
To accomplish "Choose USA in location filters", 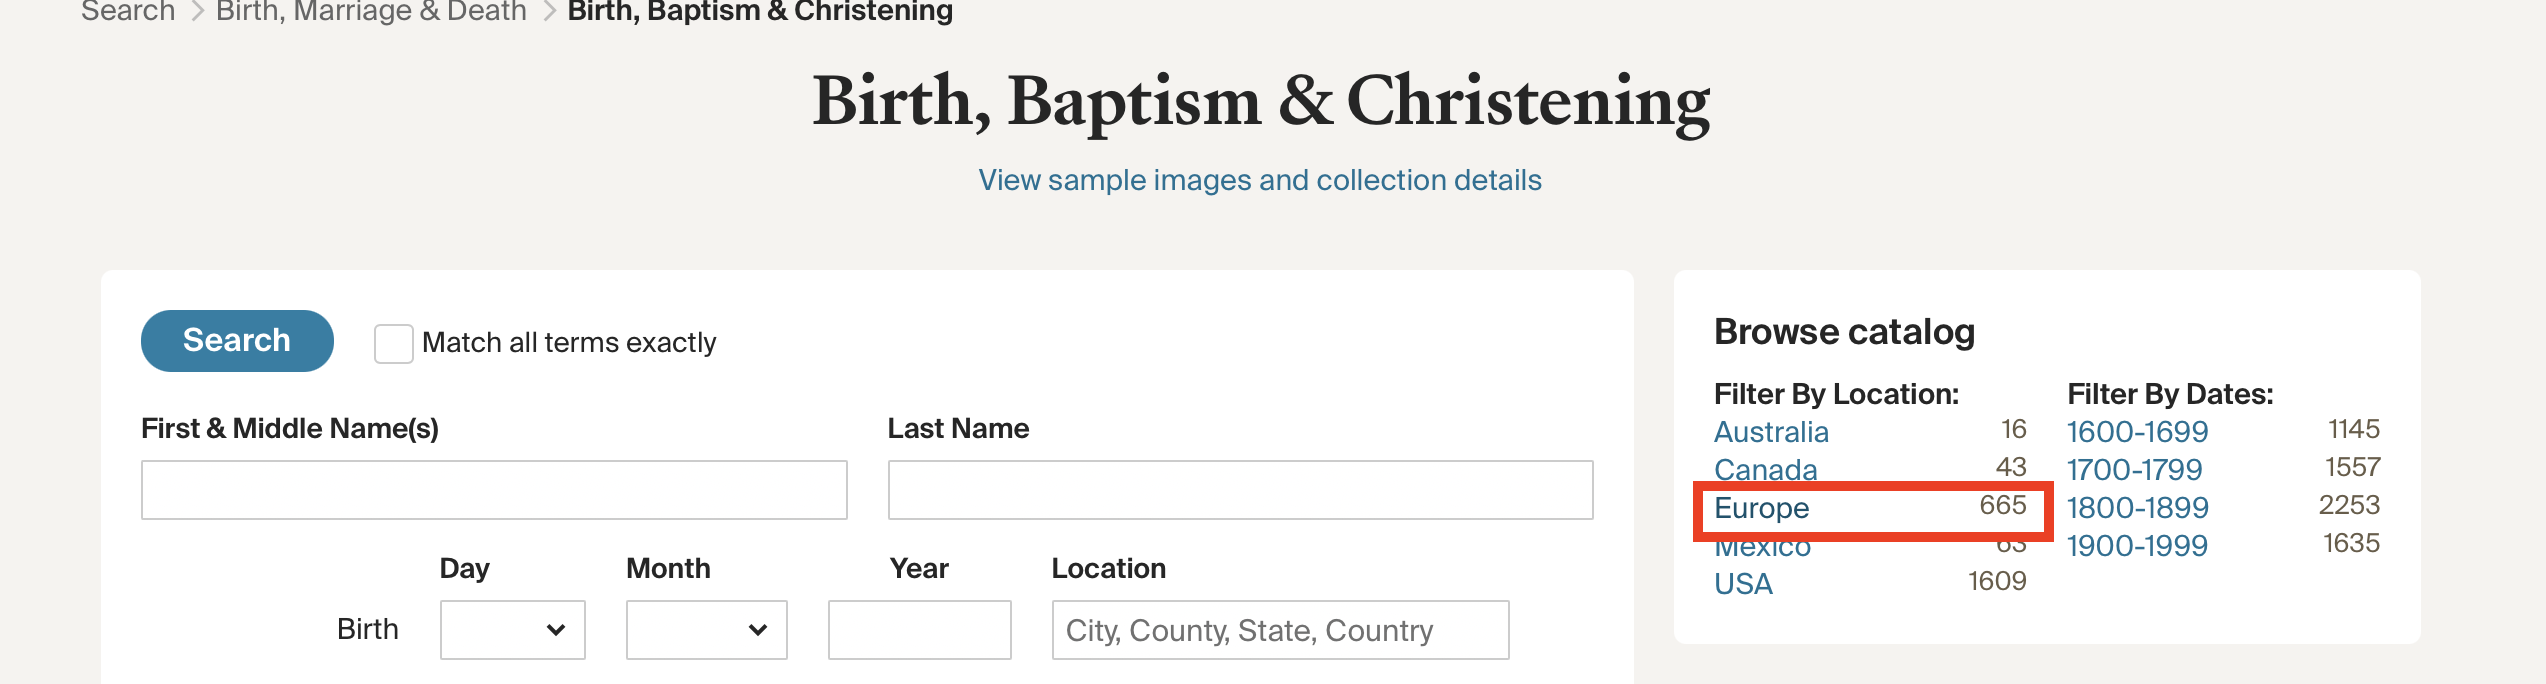I will 1743,584.
